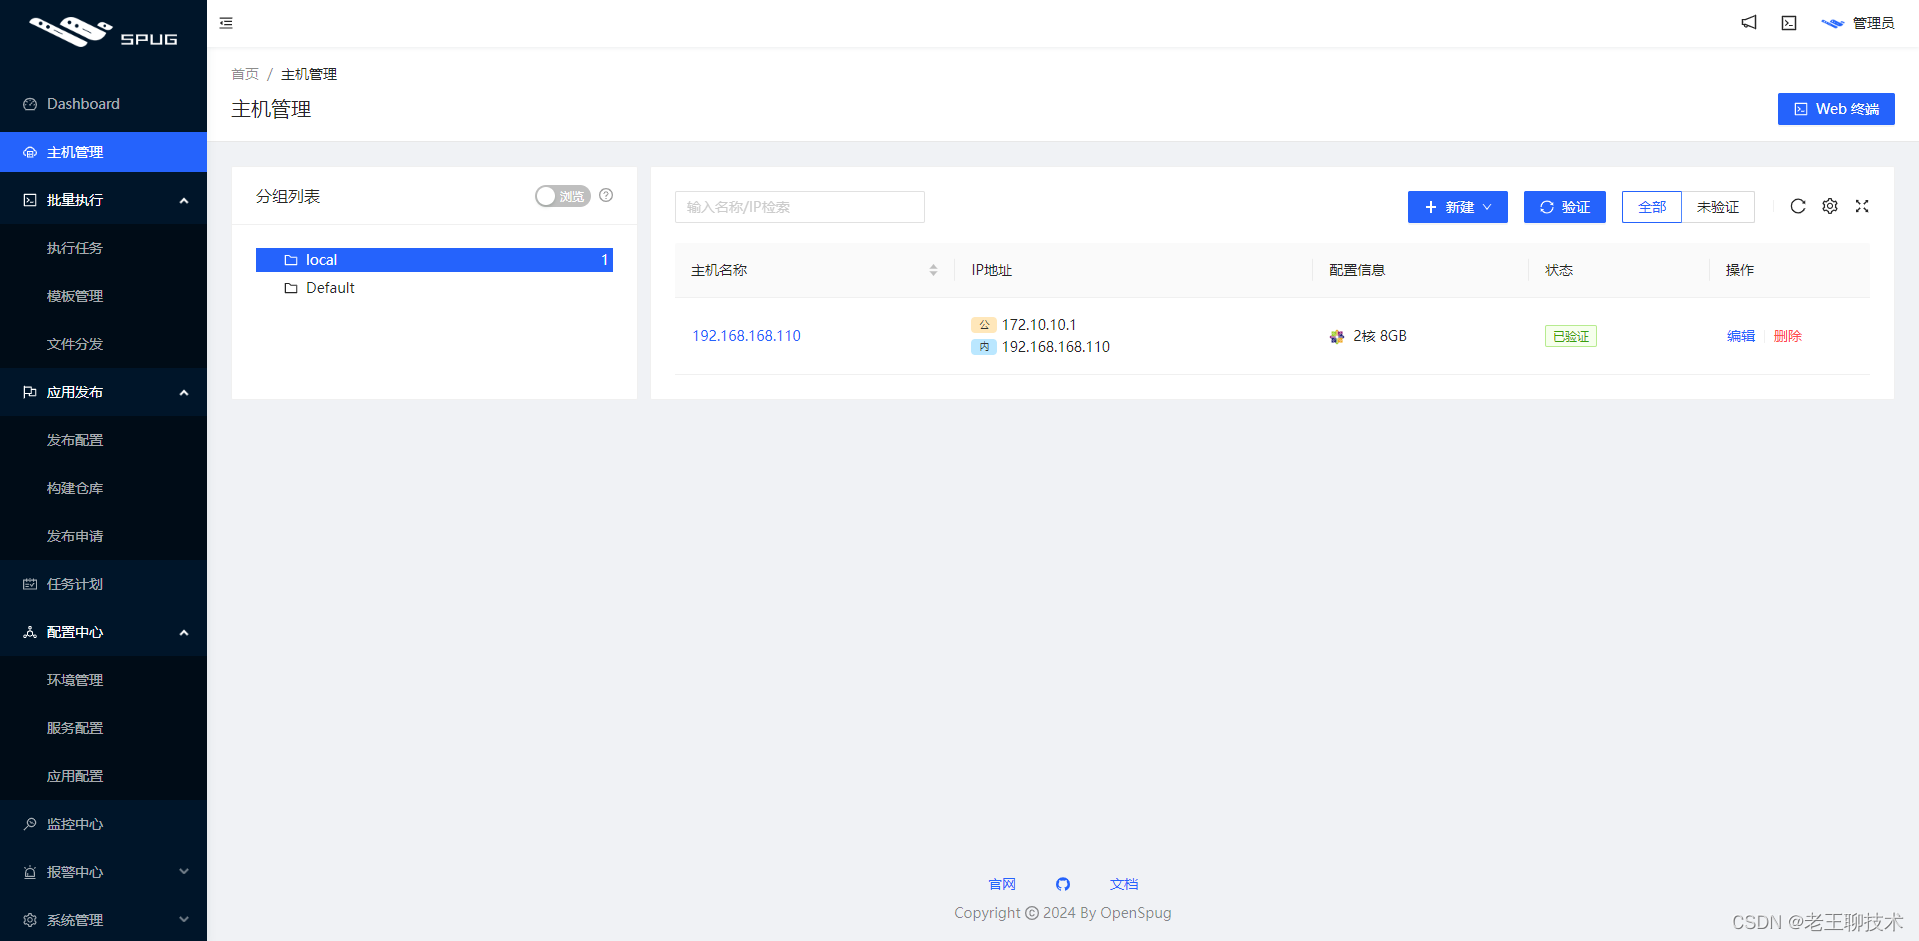
Task: Click the 批量执行 code icon in sidebar
Action: (30, 200)
